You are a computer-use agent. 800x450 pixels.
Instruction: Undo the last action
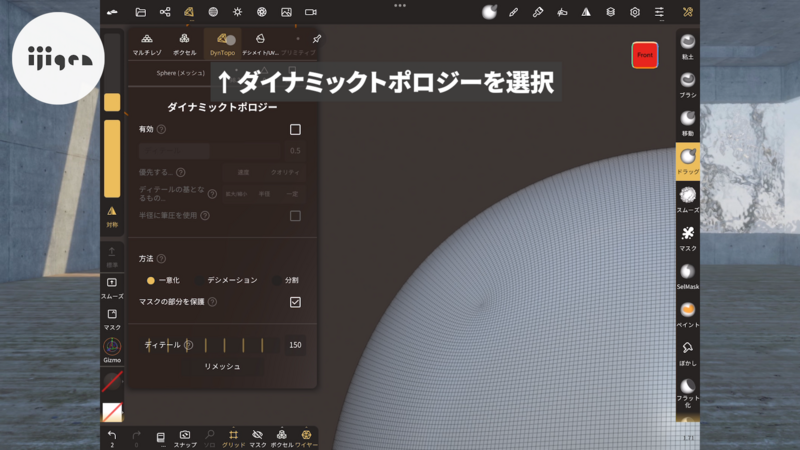coord(112,438)
